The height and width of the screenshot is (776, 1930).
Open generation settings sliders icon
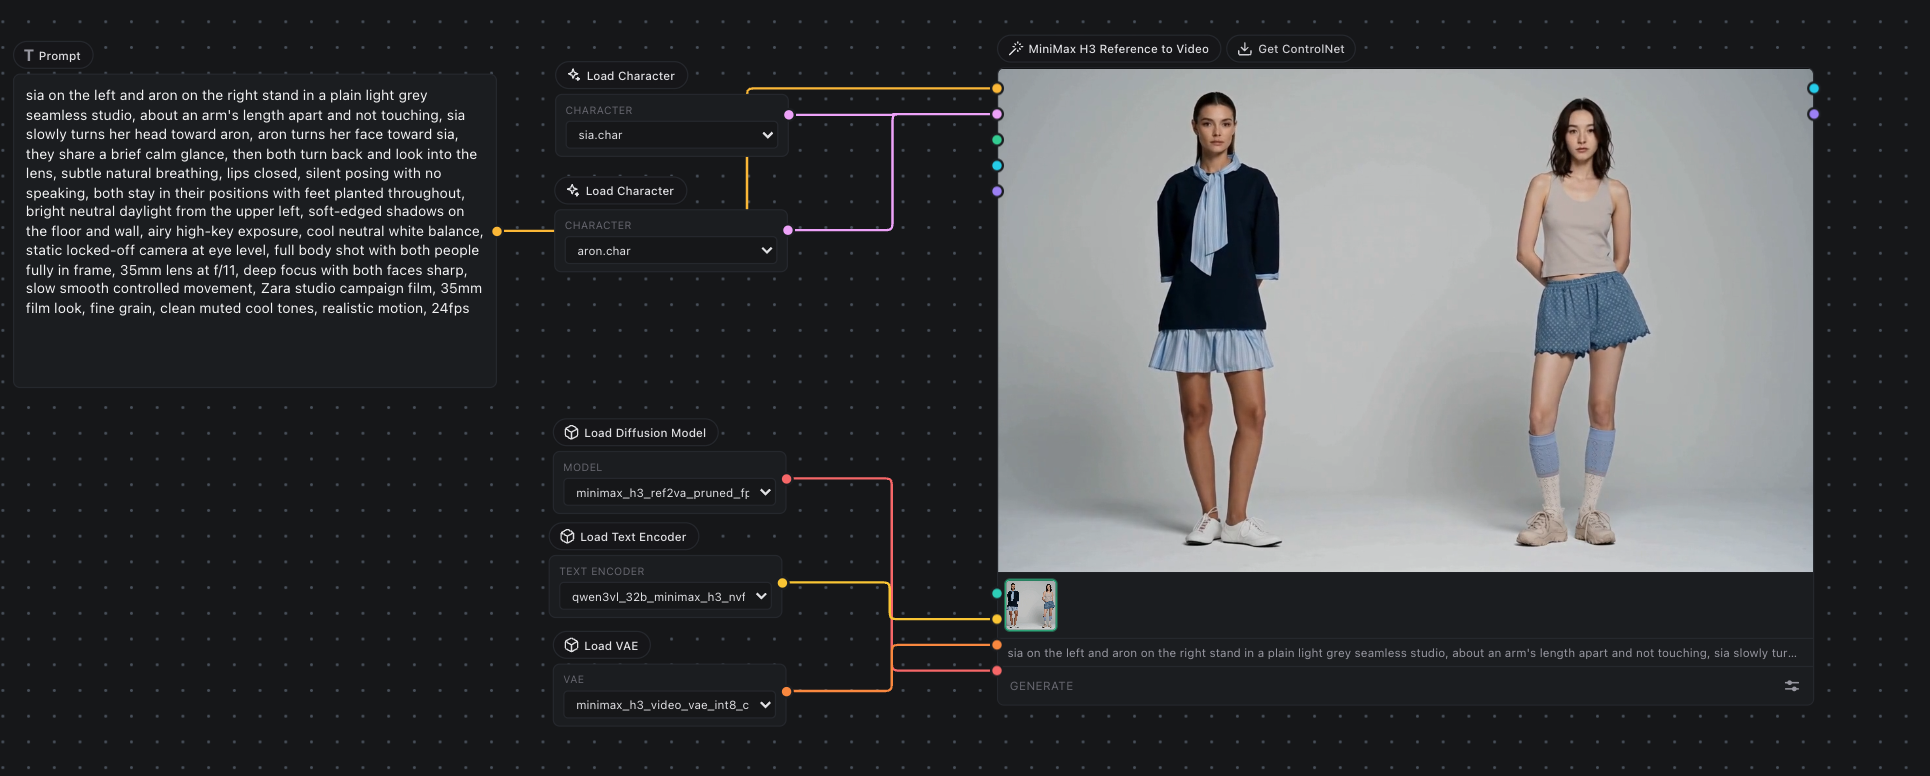pos(1791,686)
